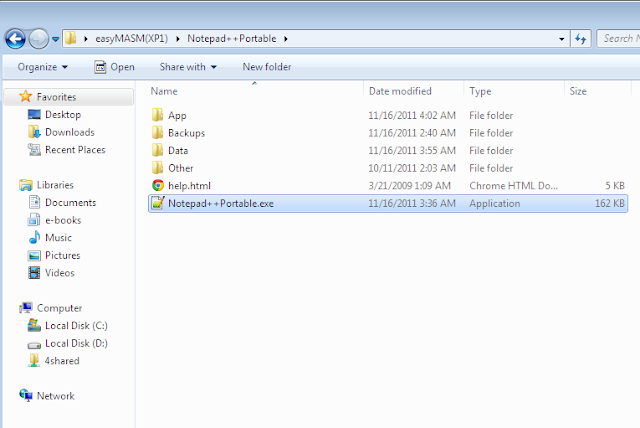Select Computer in the navigation pane
This screenshot has height=428, width=640.
pos(60,308)
